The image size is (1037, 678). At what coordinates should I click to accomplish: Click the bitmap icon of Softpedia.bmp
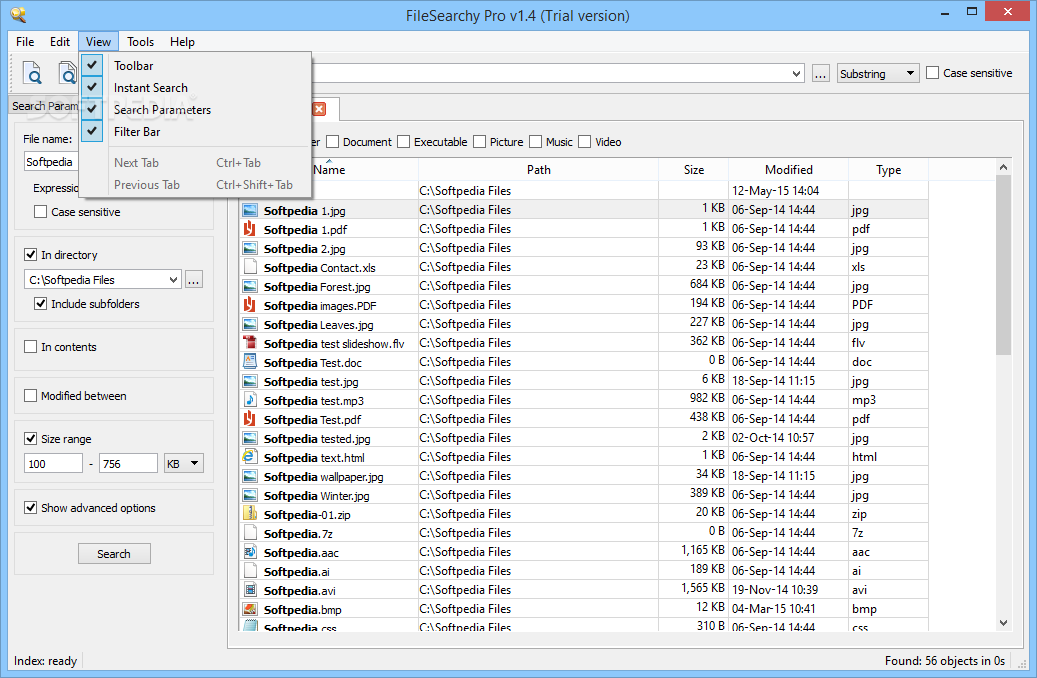coord(250,609)
